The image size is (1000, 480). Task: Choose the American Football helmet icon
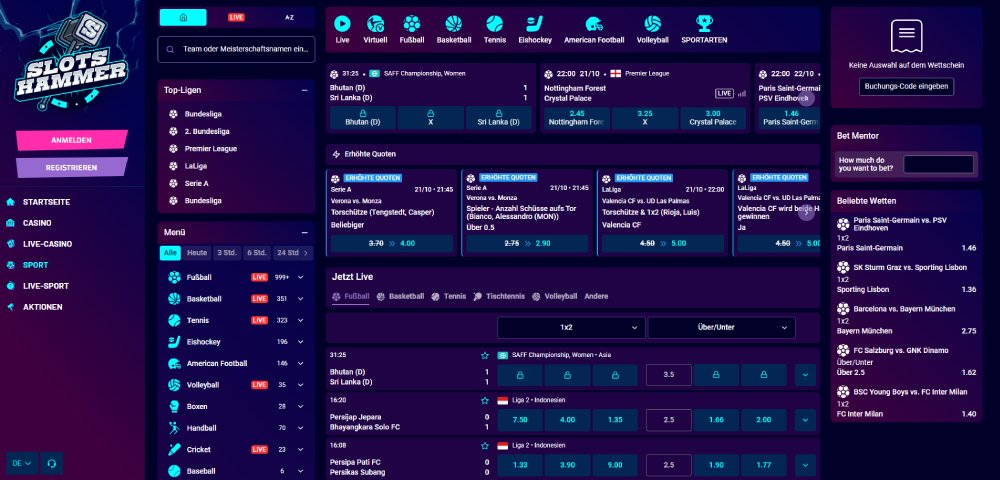(x=593, y=23)
